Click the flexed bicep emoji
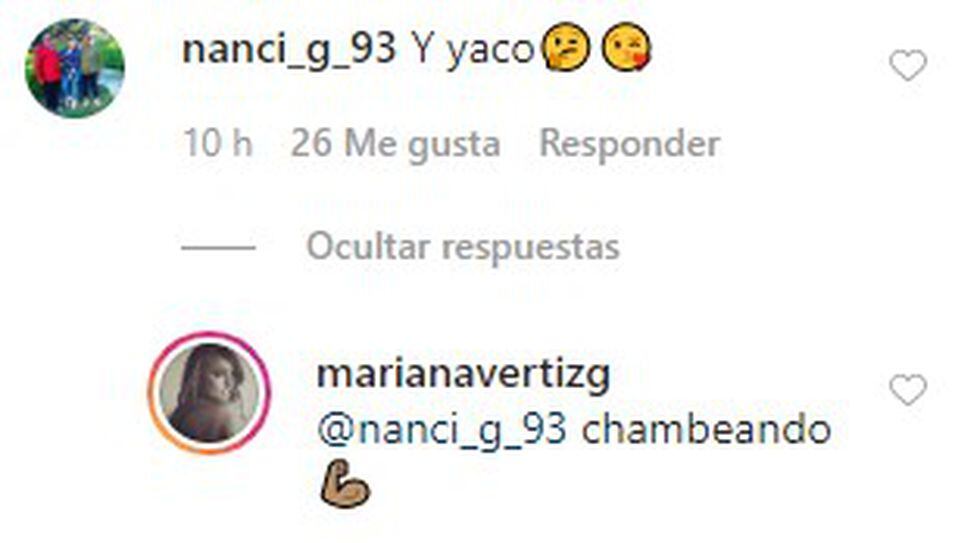Screen dimensions: 980x543 point(345,484)
